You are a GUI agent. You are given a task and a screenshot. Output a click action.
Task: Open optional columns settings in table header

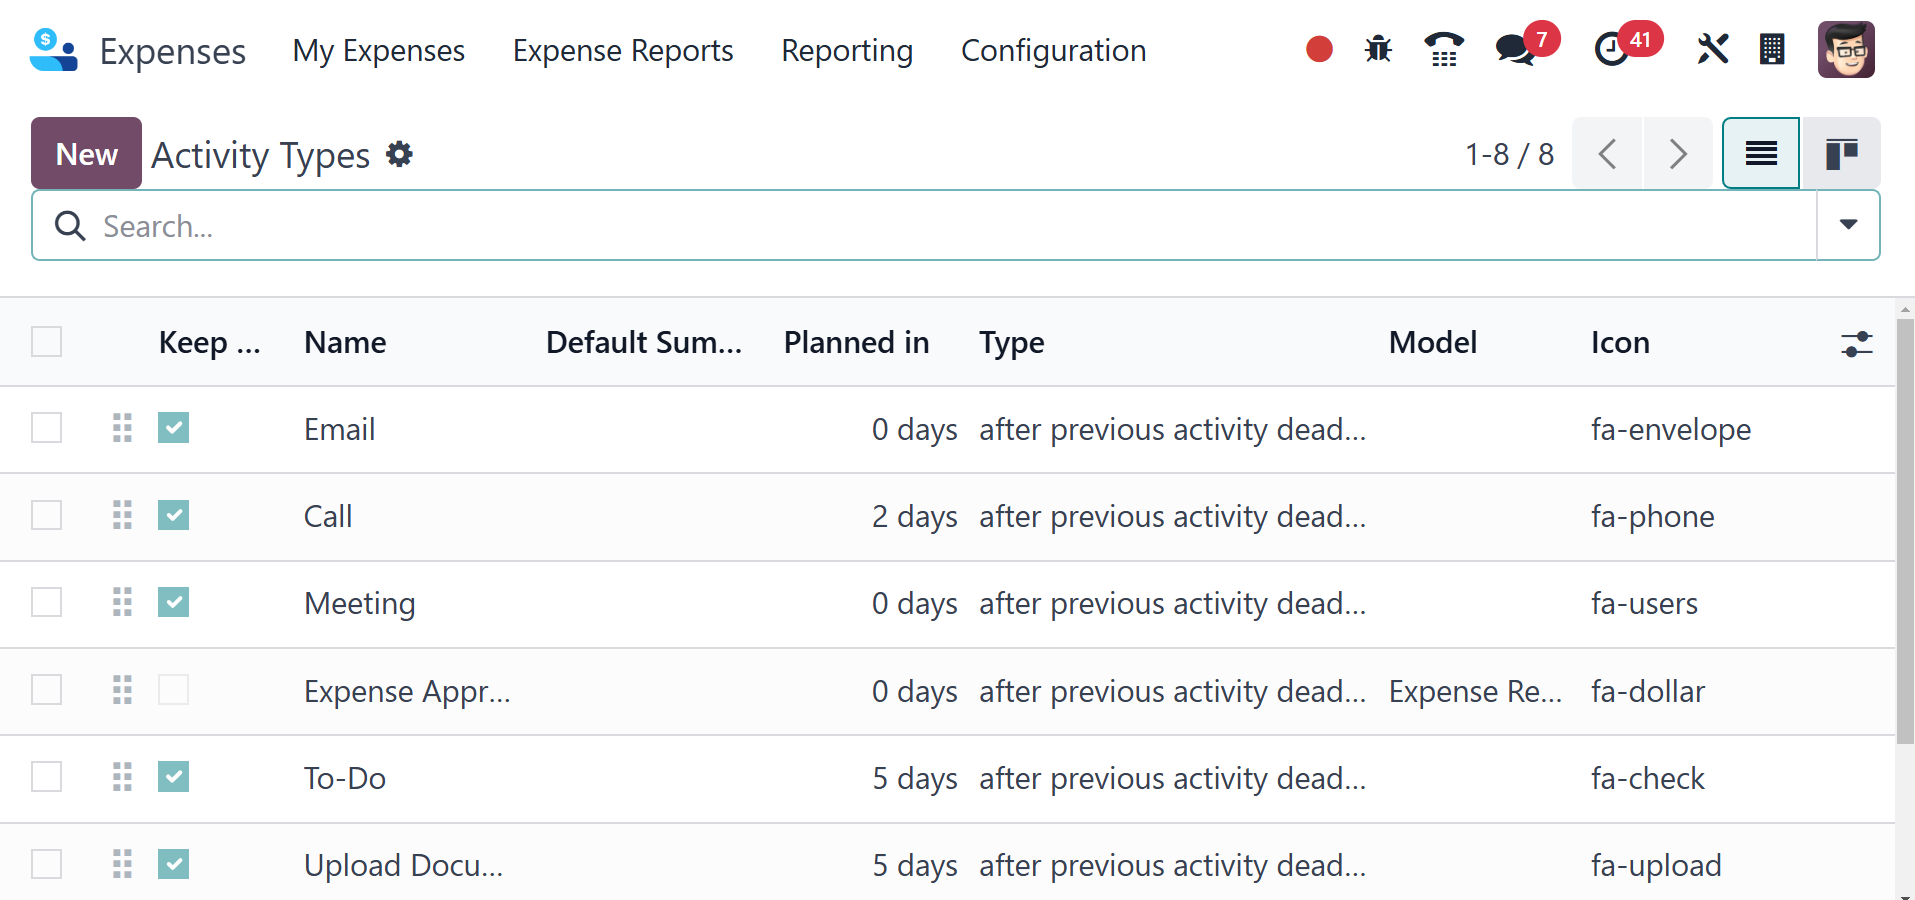tap(1856, 344)
